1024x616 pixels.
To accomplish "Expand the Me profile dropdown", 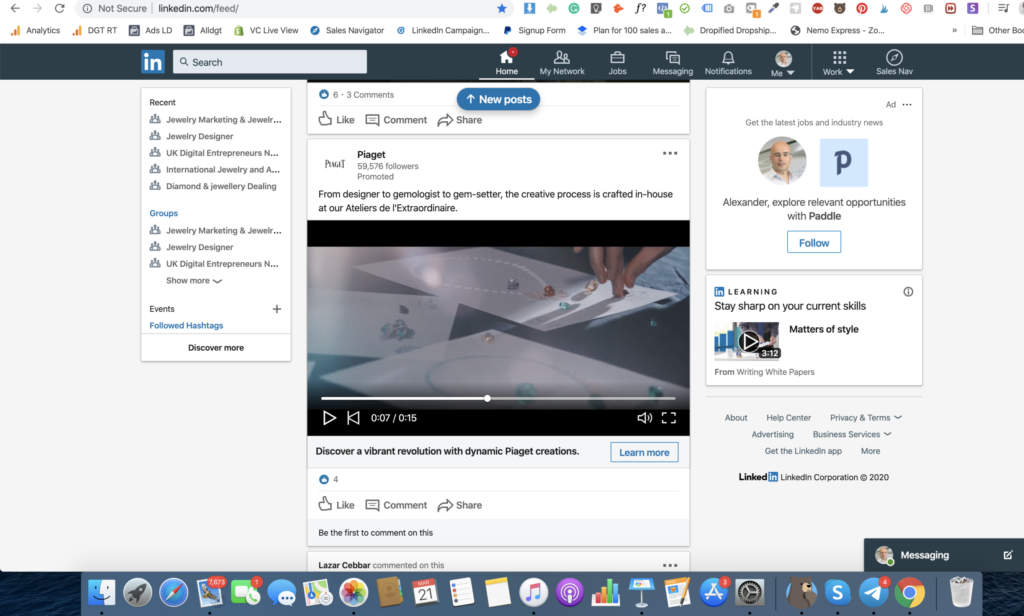I will point(782,63).
